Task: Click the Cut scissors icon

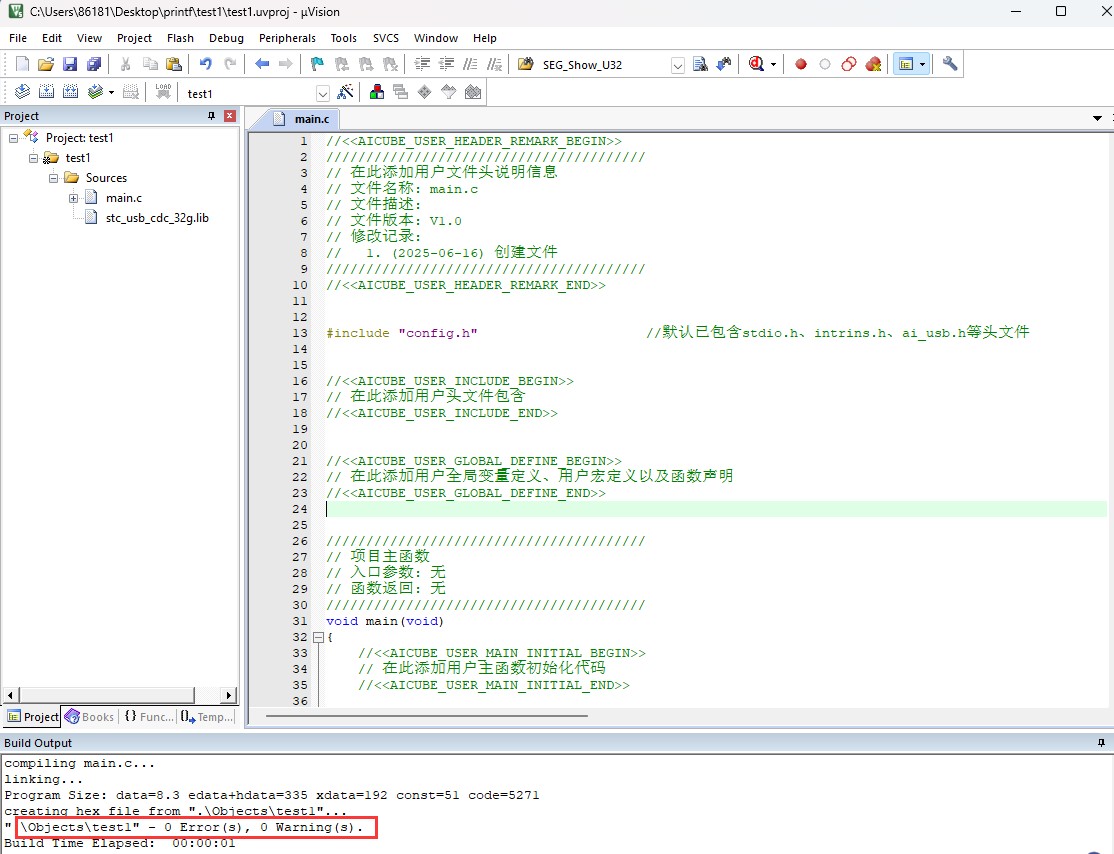Action: pyautogui.click(x=126, y=65)
